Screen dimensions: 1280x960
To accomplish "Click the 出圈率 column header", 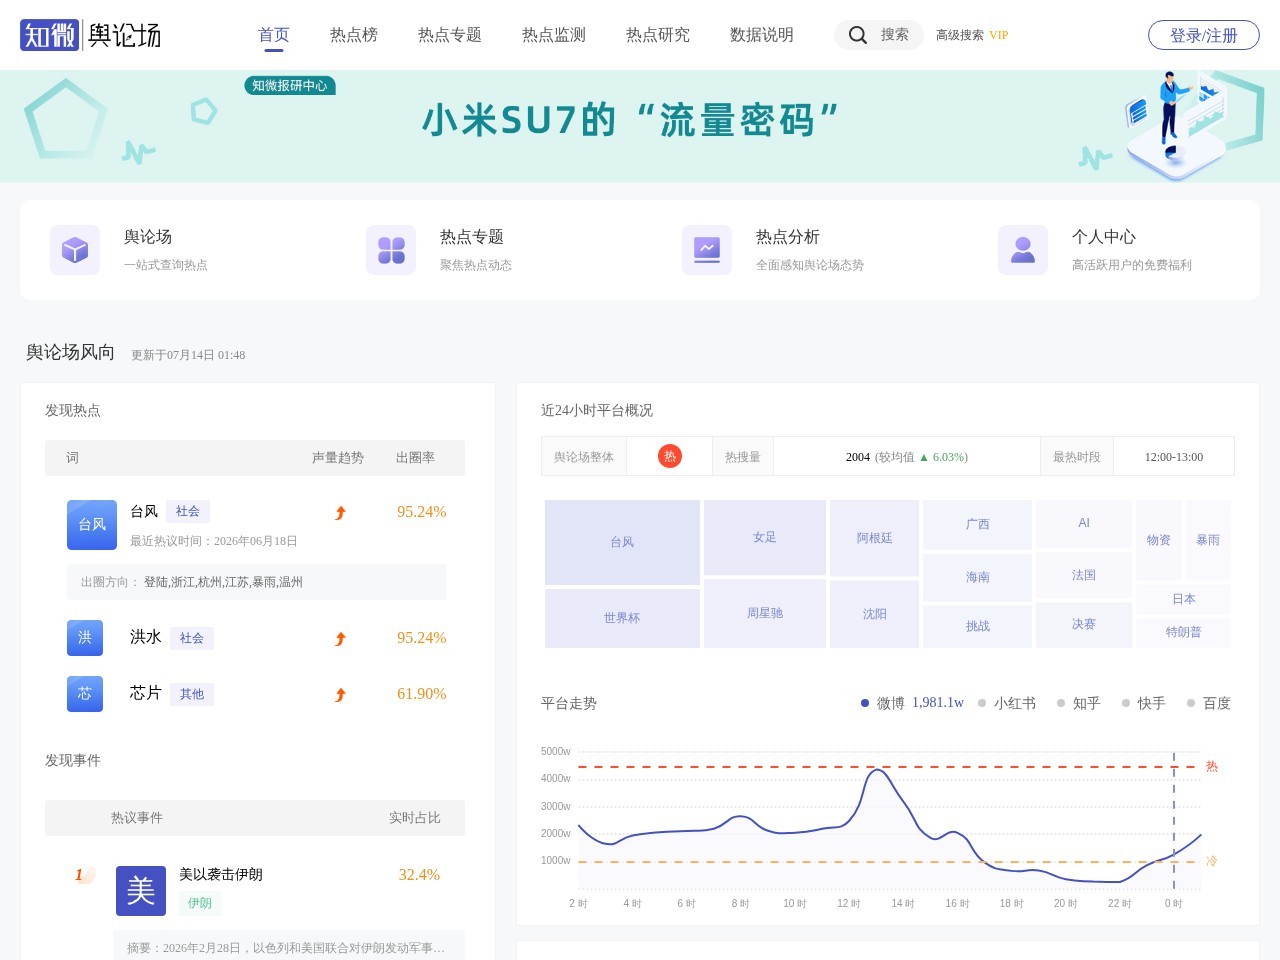I will click(415, 458).
